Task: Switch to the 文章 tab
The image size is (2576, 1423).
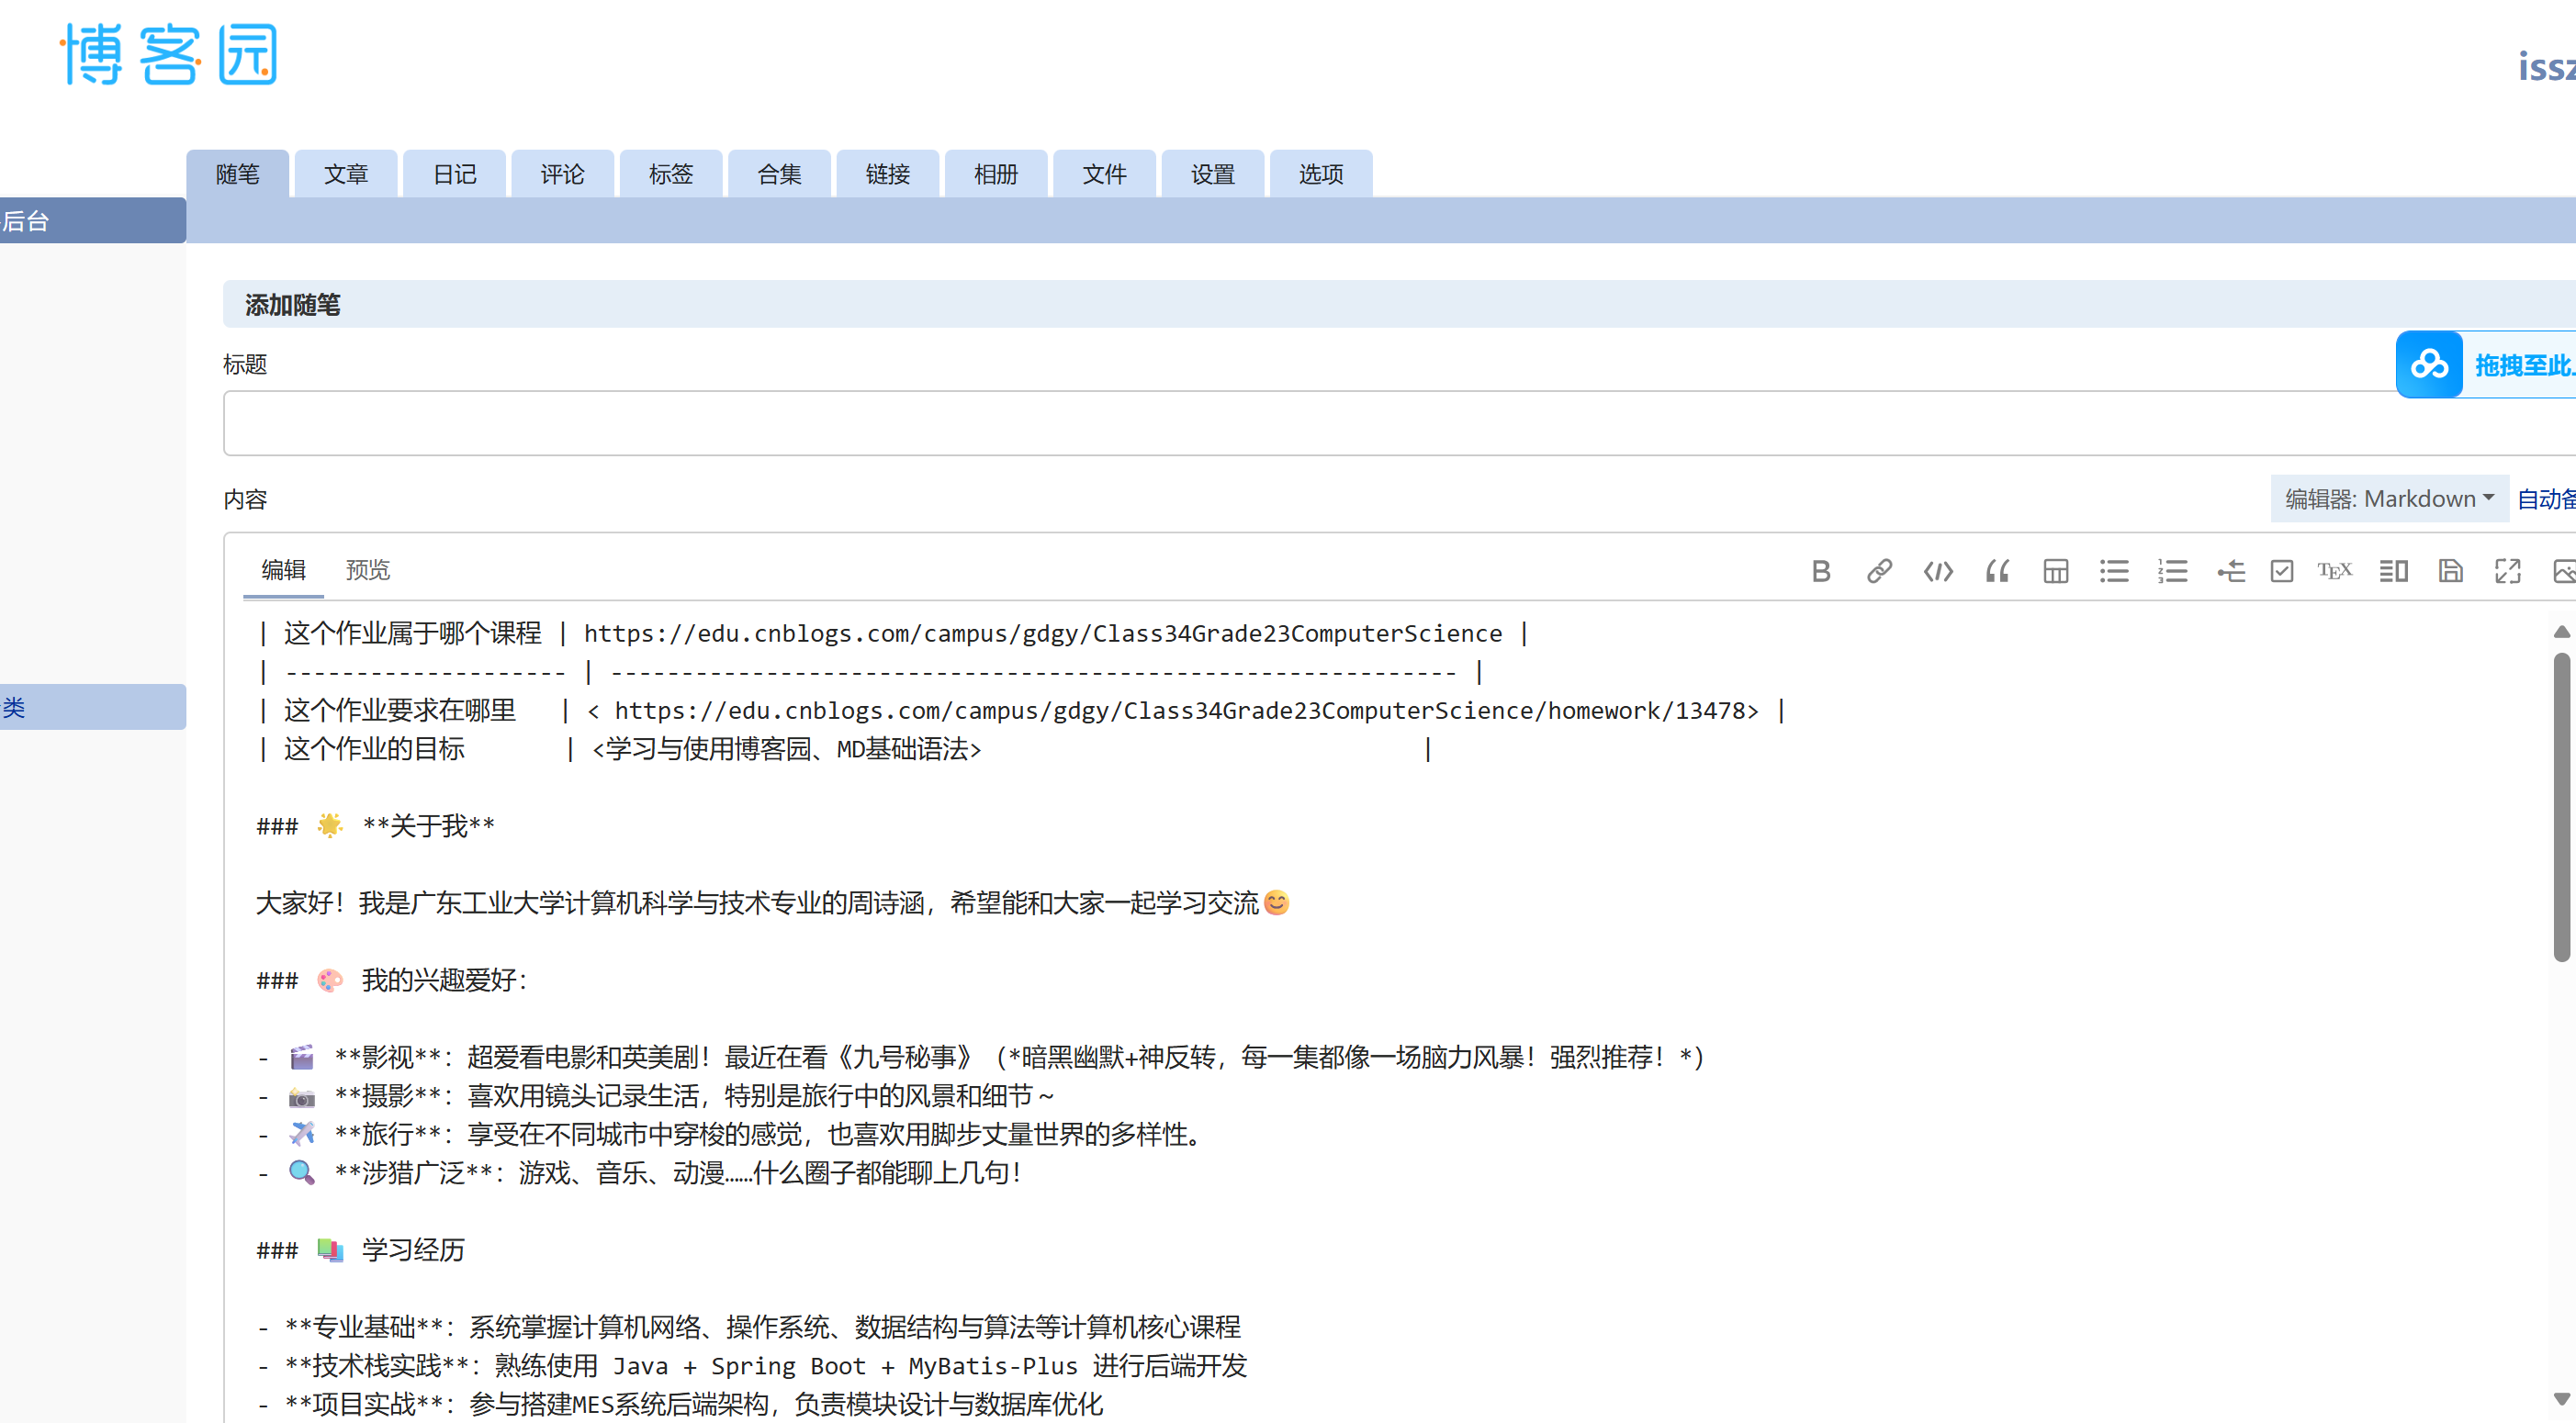Action: pos(346,173)
